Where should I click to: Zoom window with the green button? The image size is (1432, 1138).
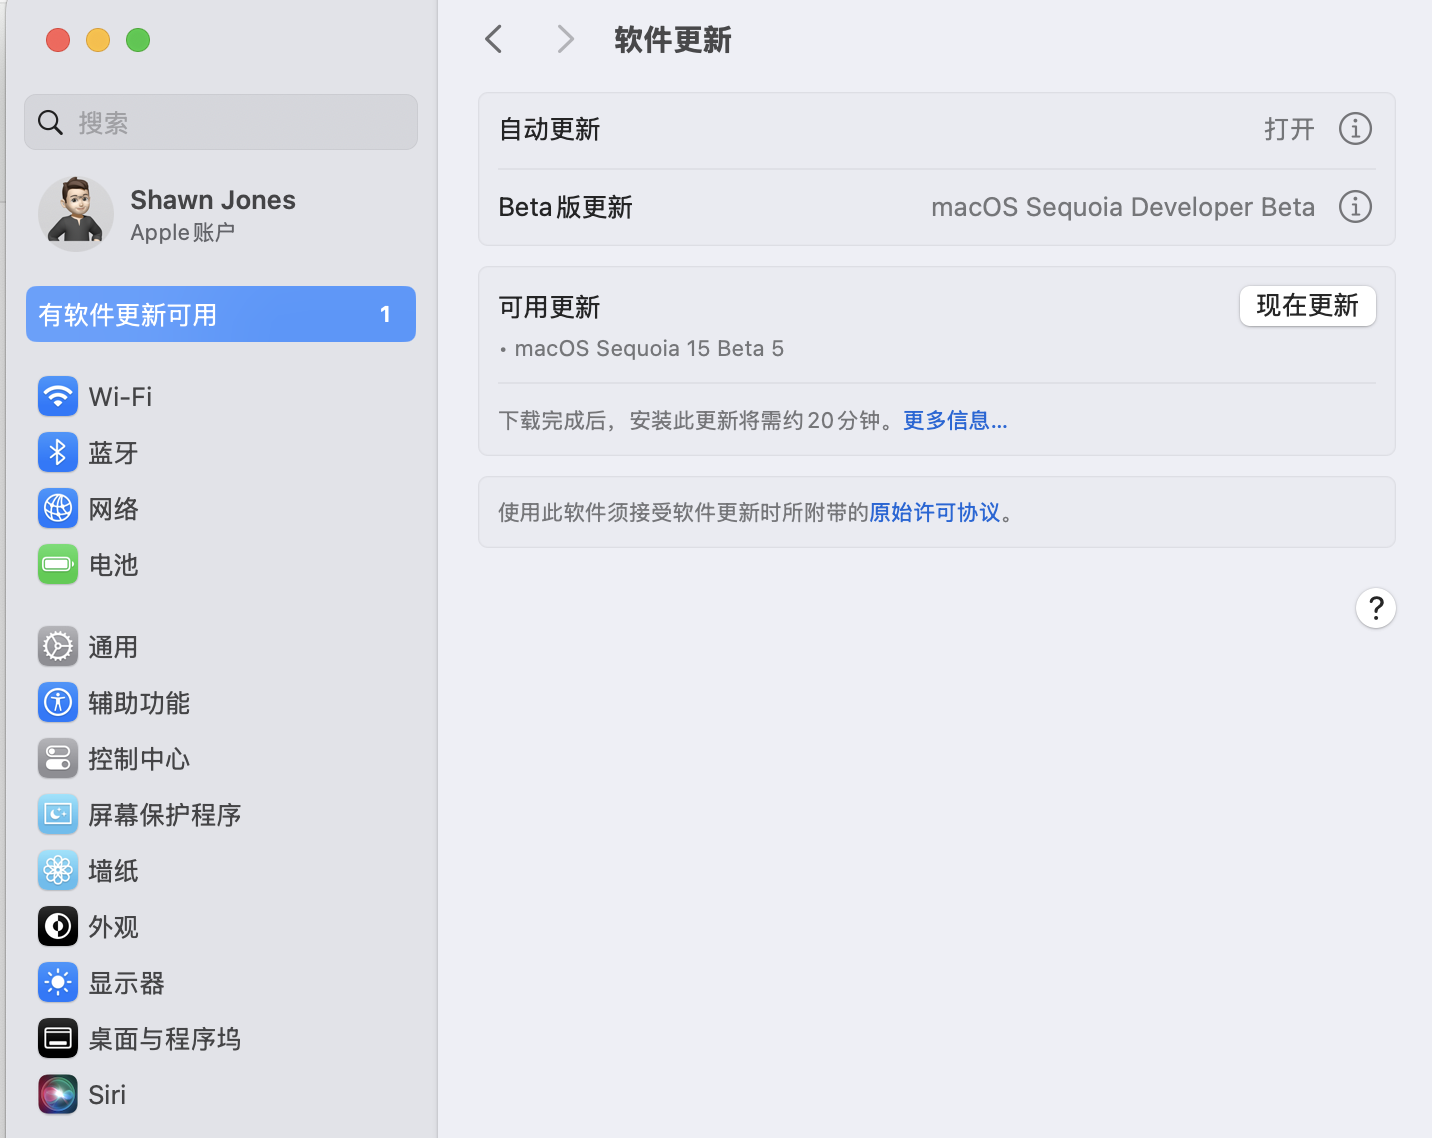pos(138,40)
